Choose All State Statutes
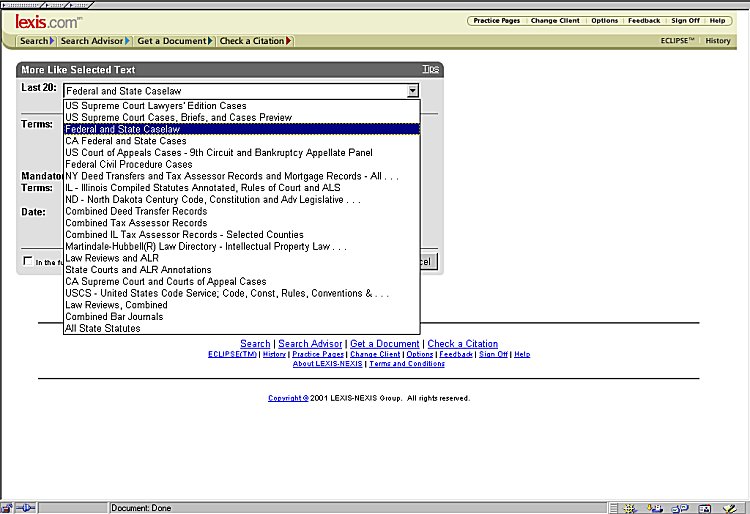 click(242, 328)
